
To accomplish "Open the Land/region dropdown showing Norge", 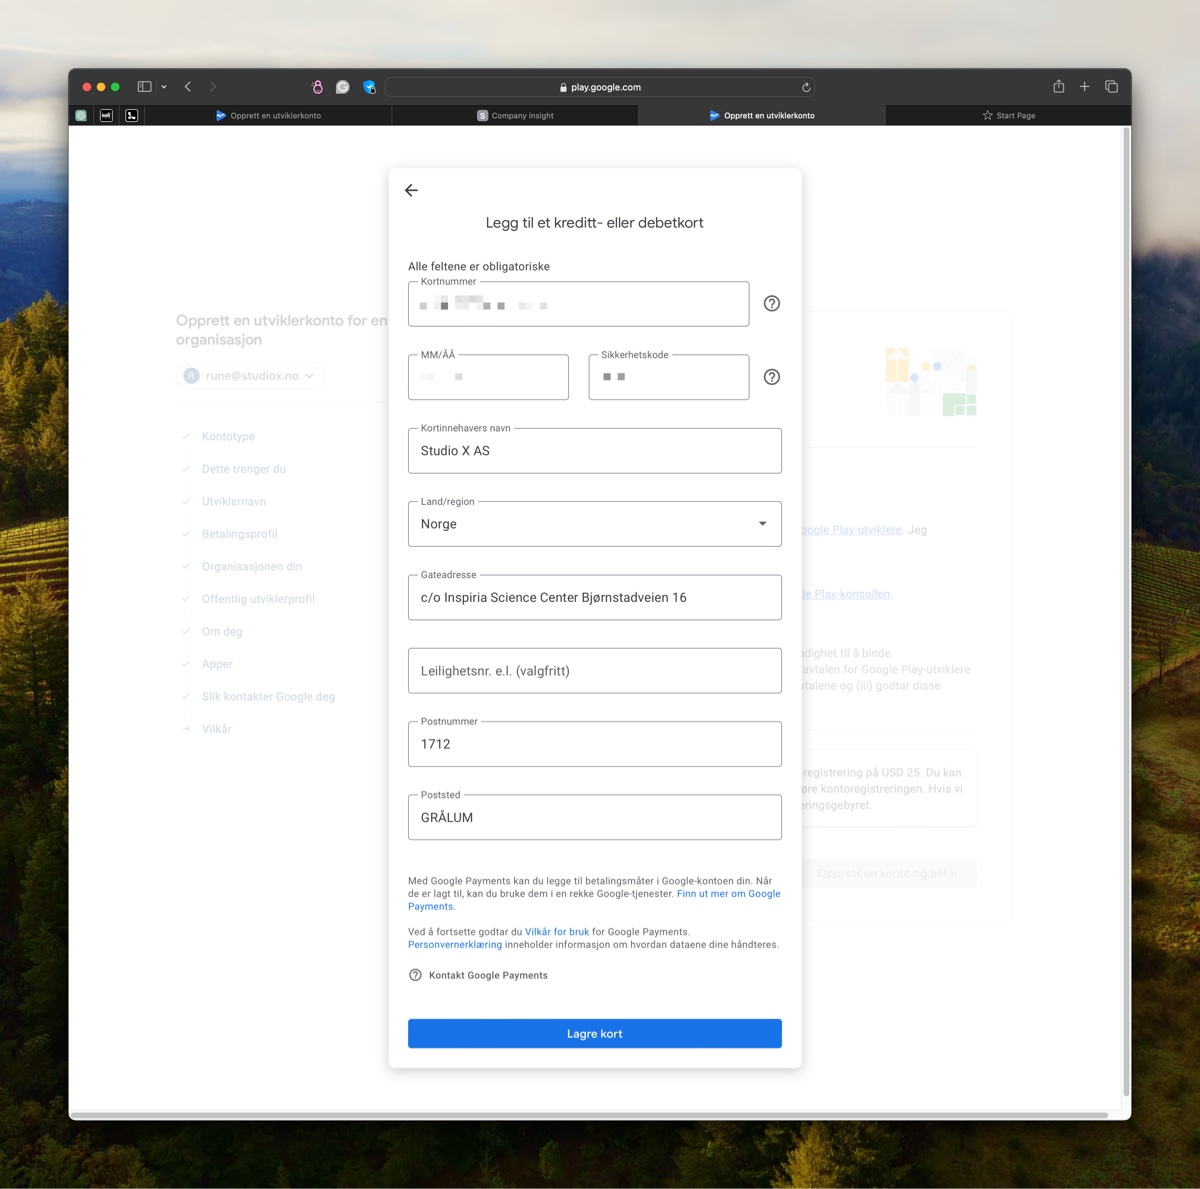I will click(x=594, y=524).
